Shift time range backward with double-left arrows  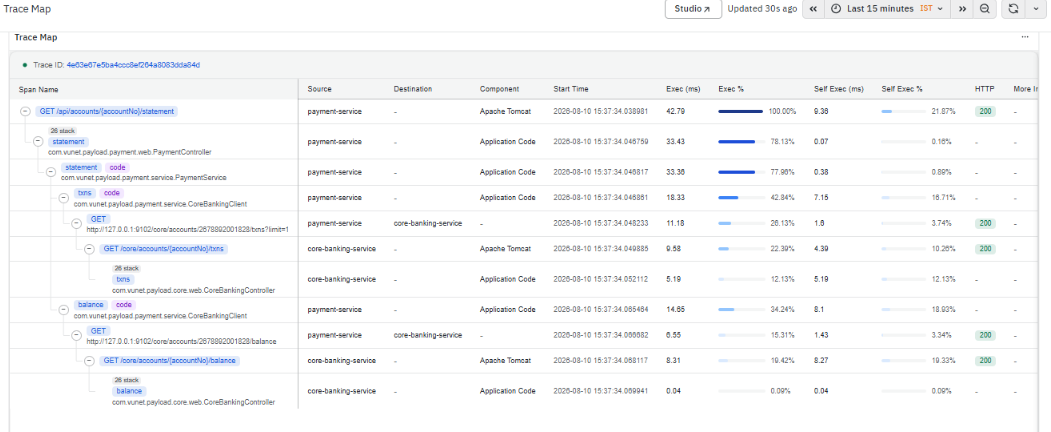coord(812,9)
